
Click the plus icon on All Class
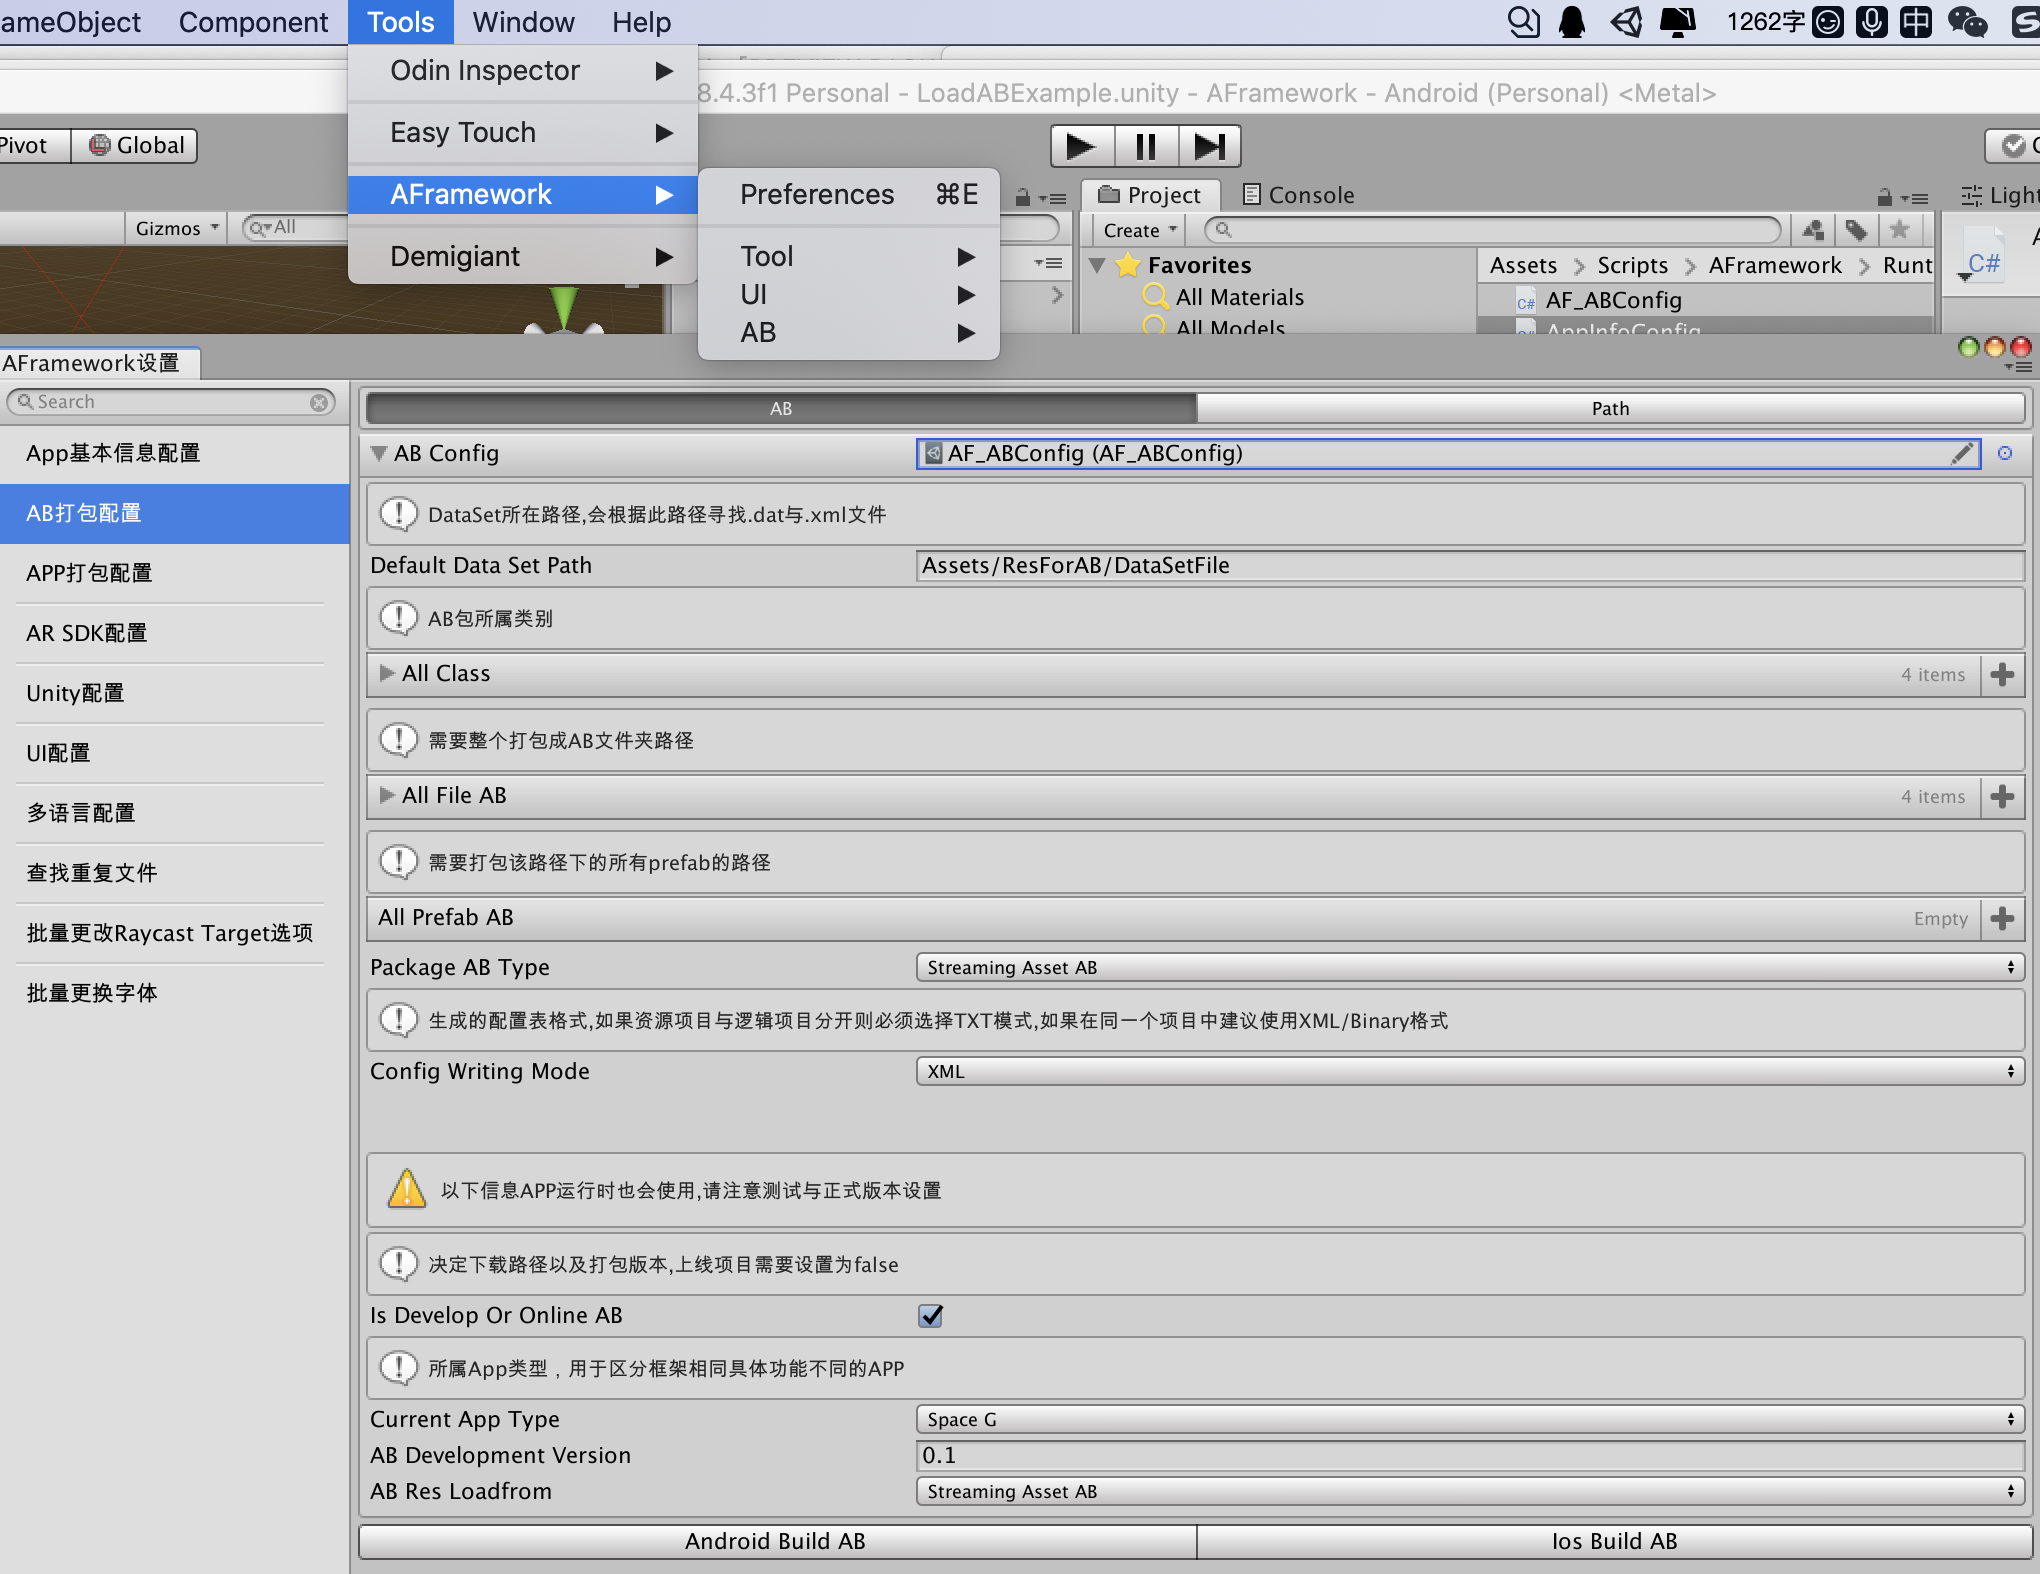(2002, 674)
